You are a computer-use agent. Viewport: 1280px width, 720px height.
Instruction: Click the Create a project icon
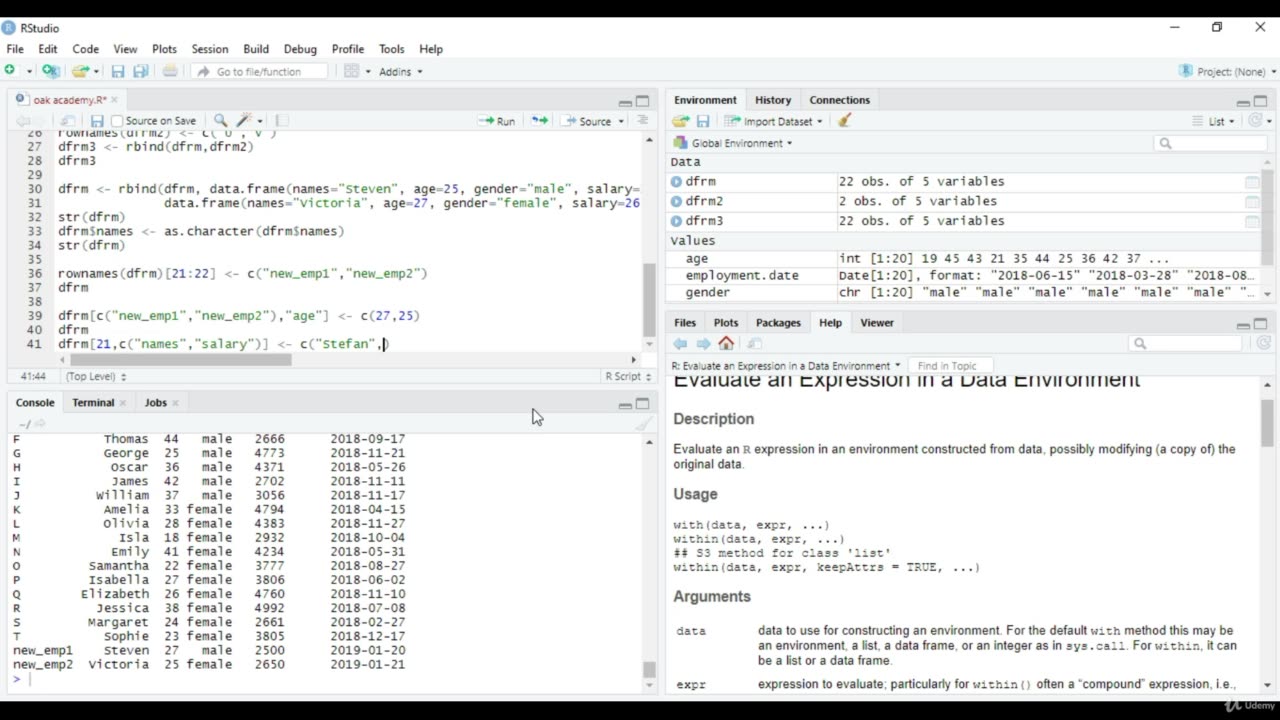(x=50, y=71)
